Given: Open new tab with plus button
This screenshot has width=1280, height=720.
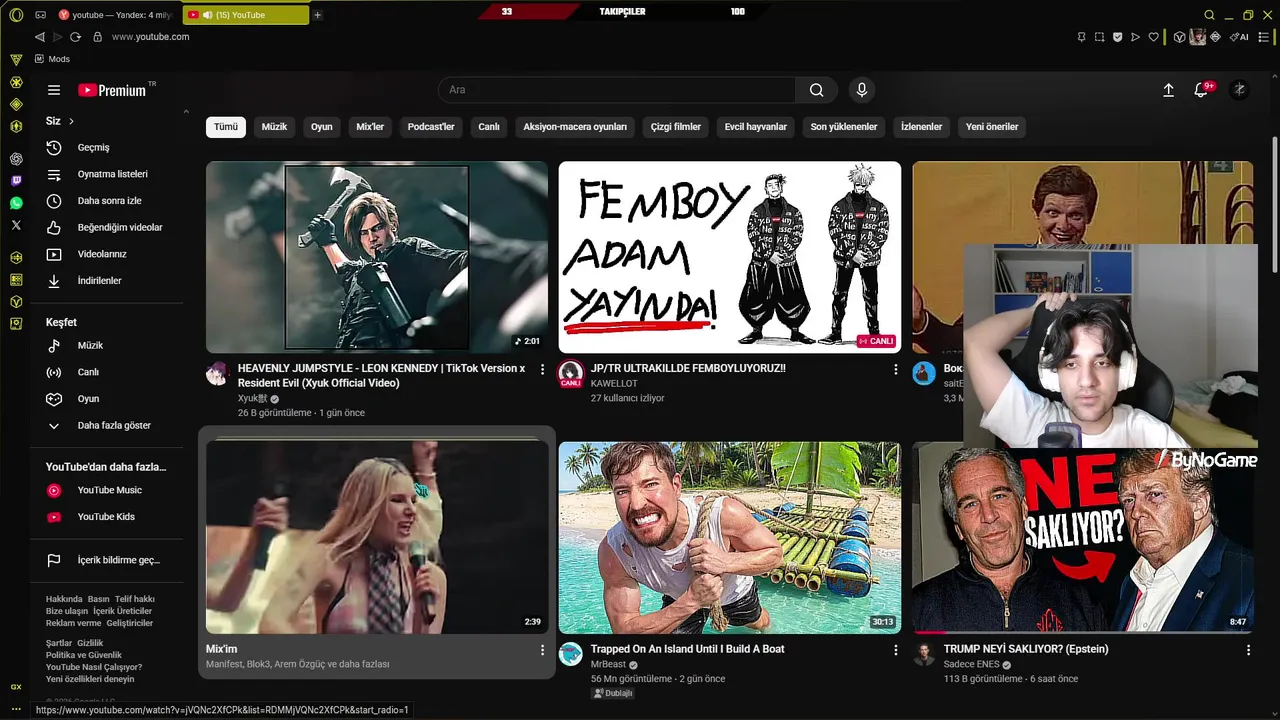Looking at the screenshot, I should click(317, 15).
